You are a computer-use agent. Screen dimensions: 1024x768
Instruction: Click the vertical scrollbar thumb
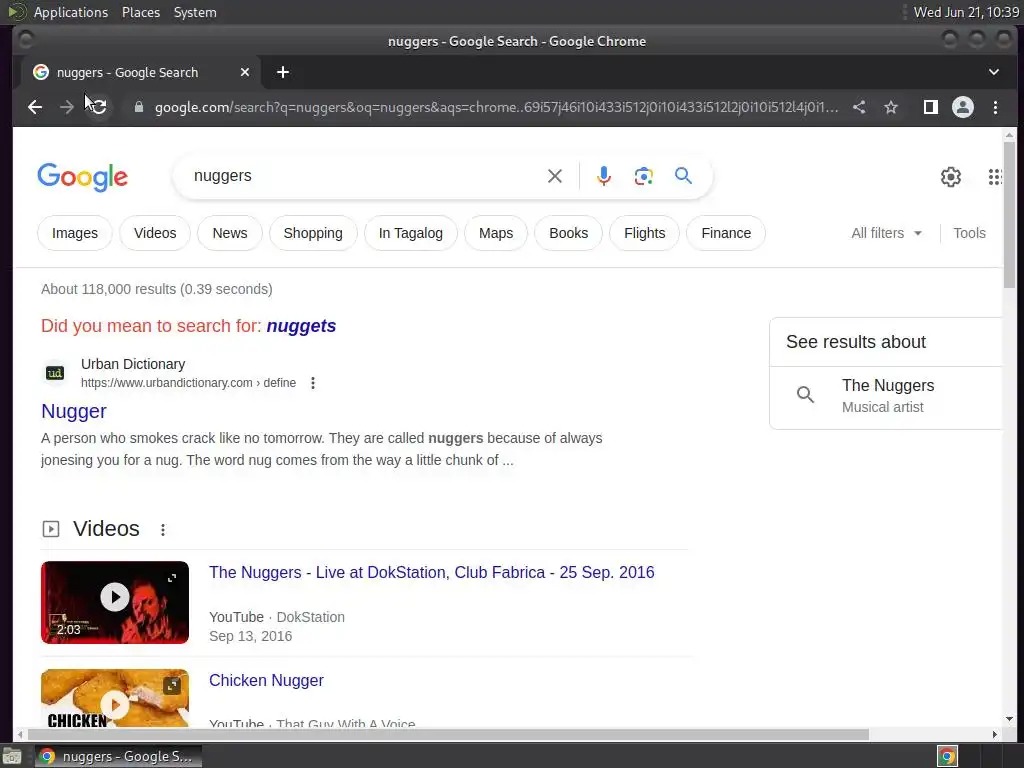pyautogui.click(x=1009, y=214)
